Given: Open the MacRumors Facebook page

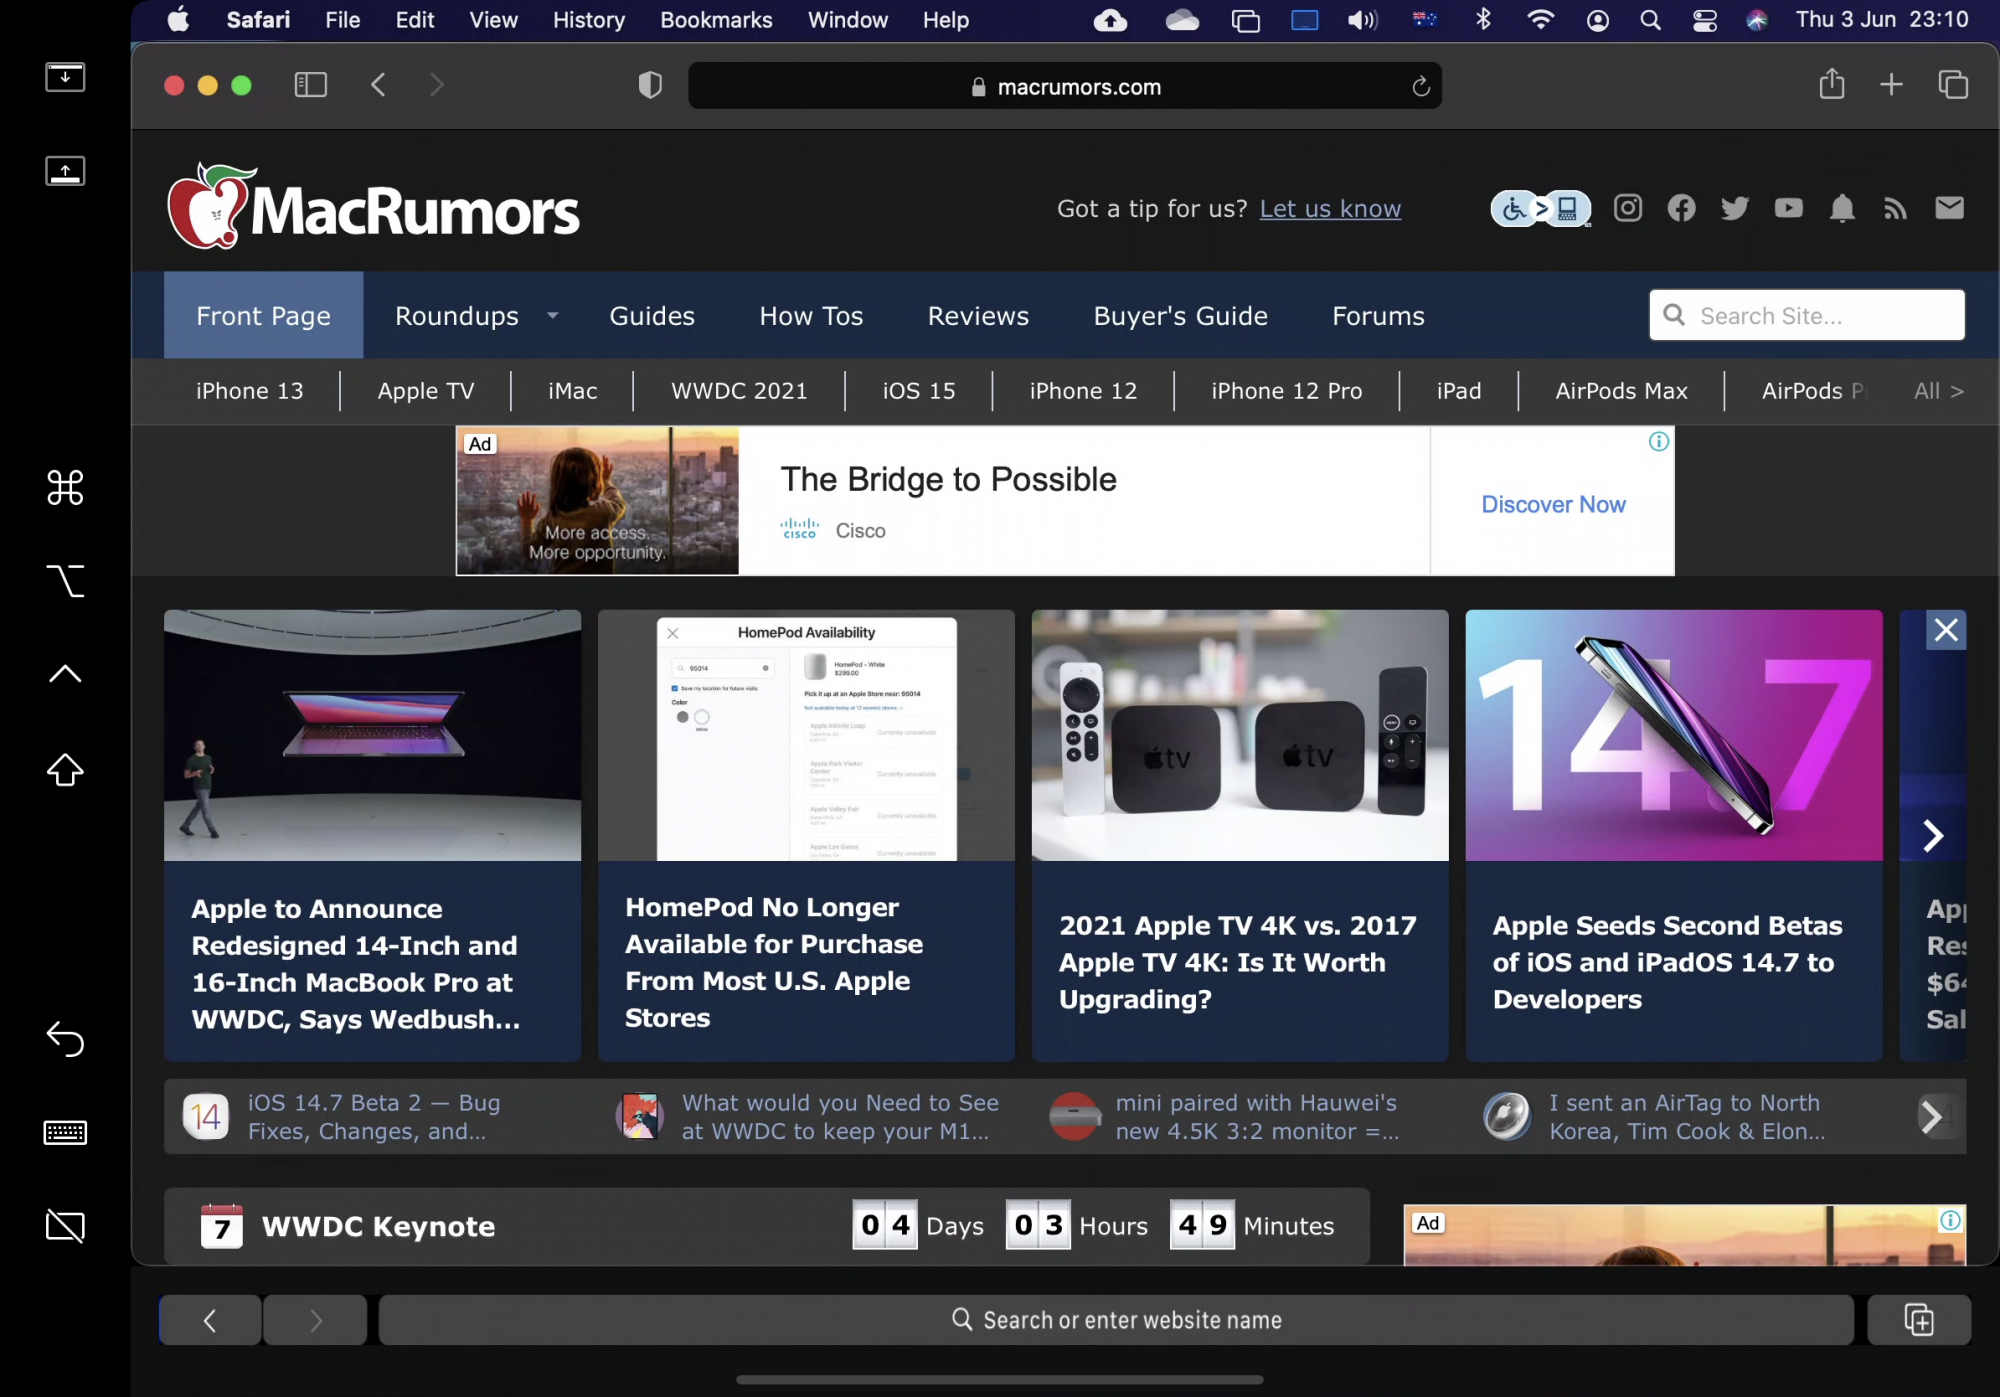Looking at the screenshot, I should click(1681, 208).
